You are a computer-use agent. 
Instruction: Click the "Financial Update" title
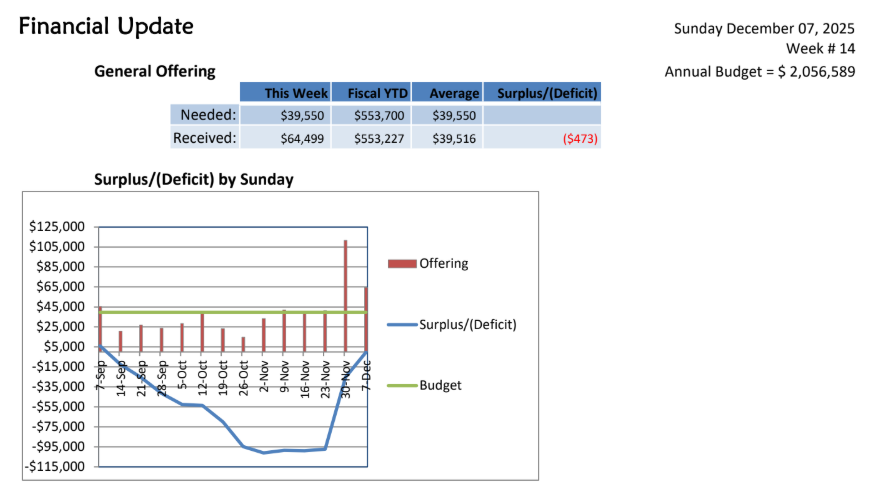[106, 27]
